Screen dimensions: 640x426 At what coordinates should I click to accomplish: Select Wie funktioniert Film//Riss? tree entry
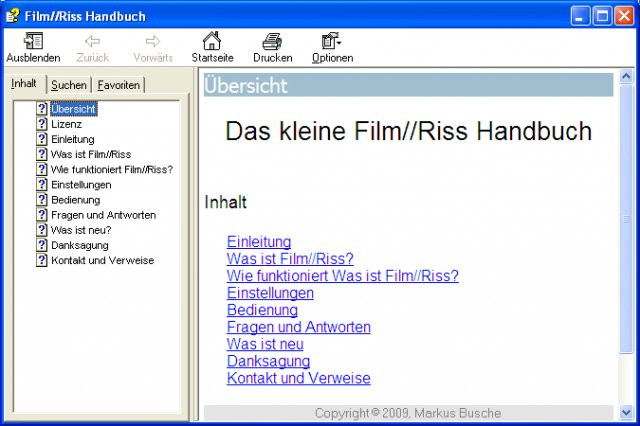[112, 169]
